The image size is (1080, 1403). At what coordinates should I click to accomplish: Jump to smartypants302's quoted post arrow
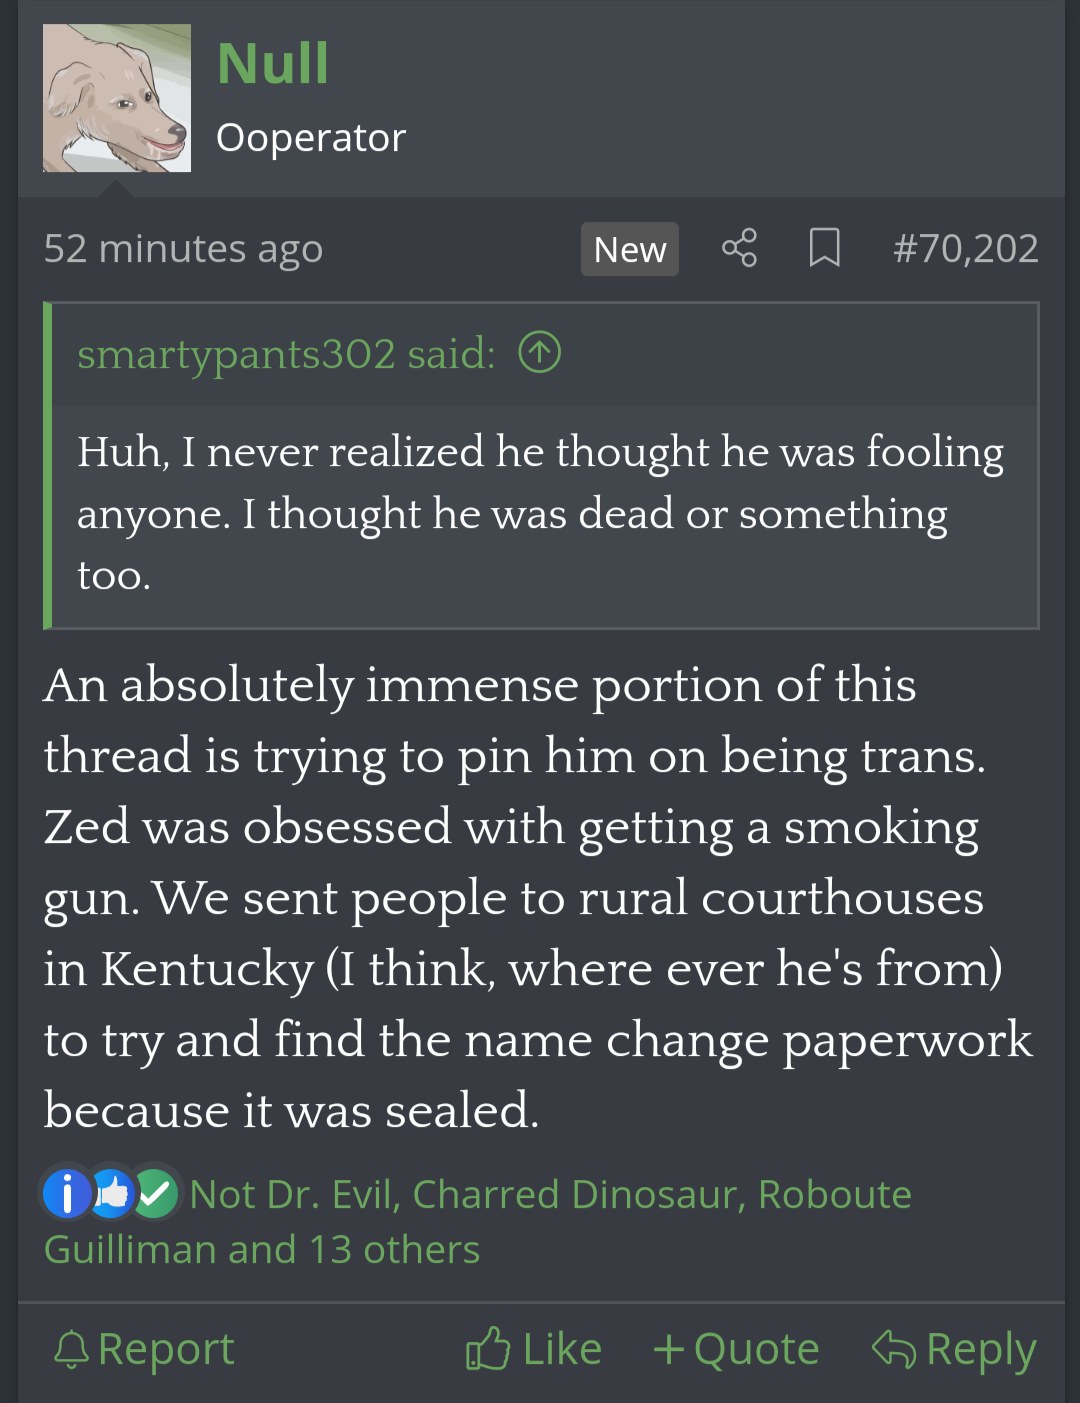[x=540, y=352]
